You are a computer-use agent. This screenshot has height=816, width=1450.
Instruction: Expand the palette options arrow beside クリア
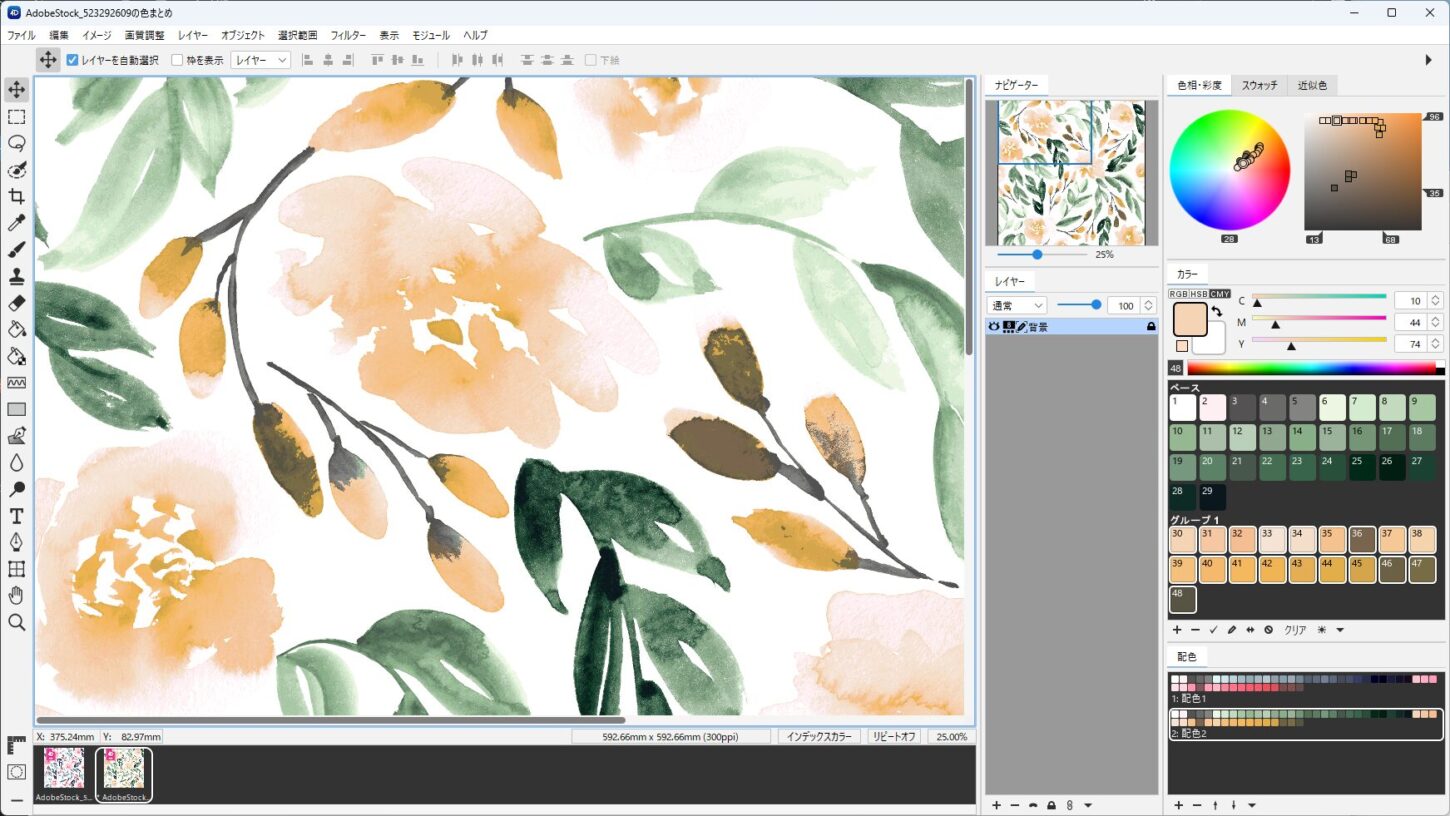coord(1340,630)
